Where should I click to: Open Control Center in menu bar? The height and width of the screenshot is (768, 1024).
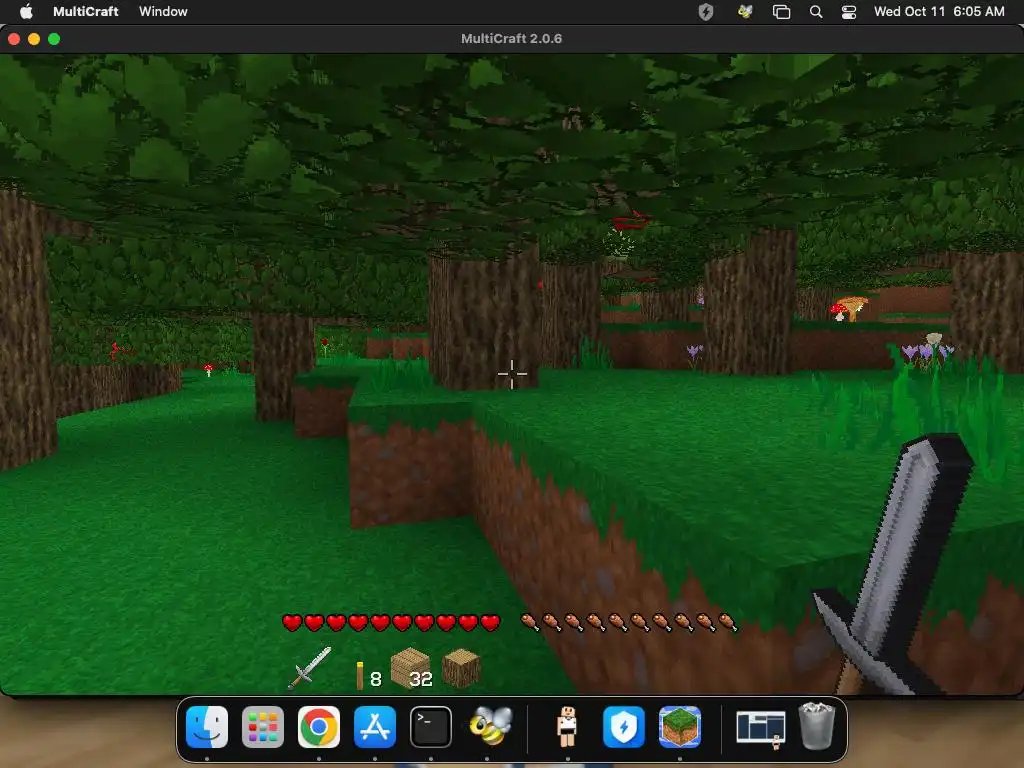point(848,12)
